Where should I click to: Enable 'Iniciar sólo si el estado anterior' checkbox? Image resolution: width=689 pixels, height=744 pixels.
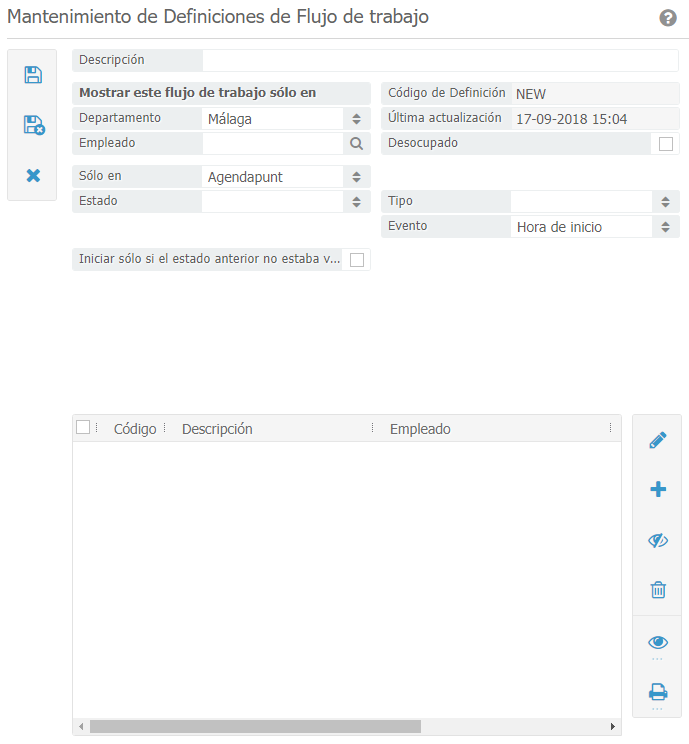coord(357,260)
